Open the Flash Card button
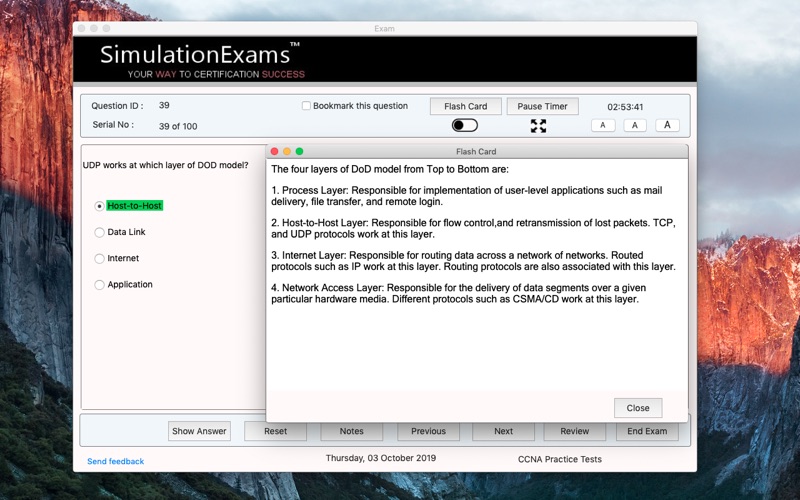Image resolution: width=800 pixels, height=500 pixels. 465,106
